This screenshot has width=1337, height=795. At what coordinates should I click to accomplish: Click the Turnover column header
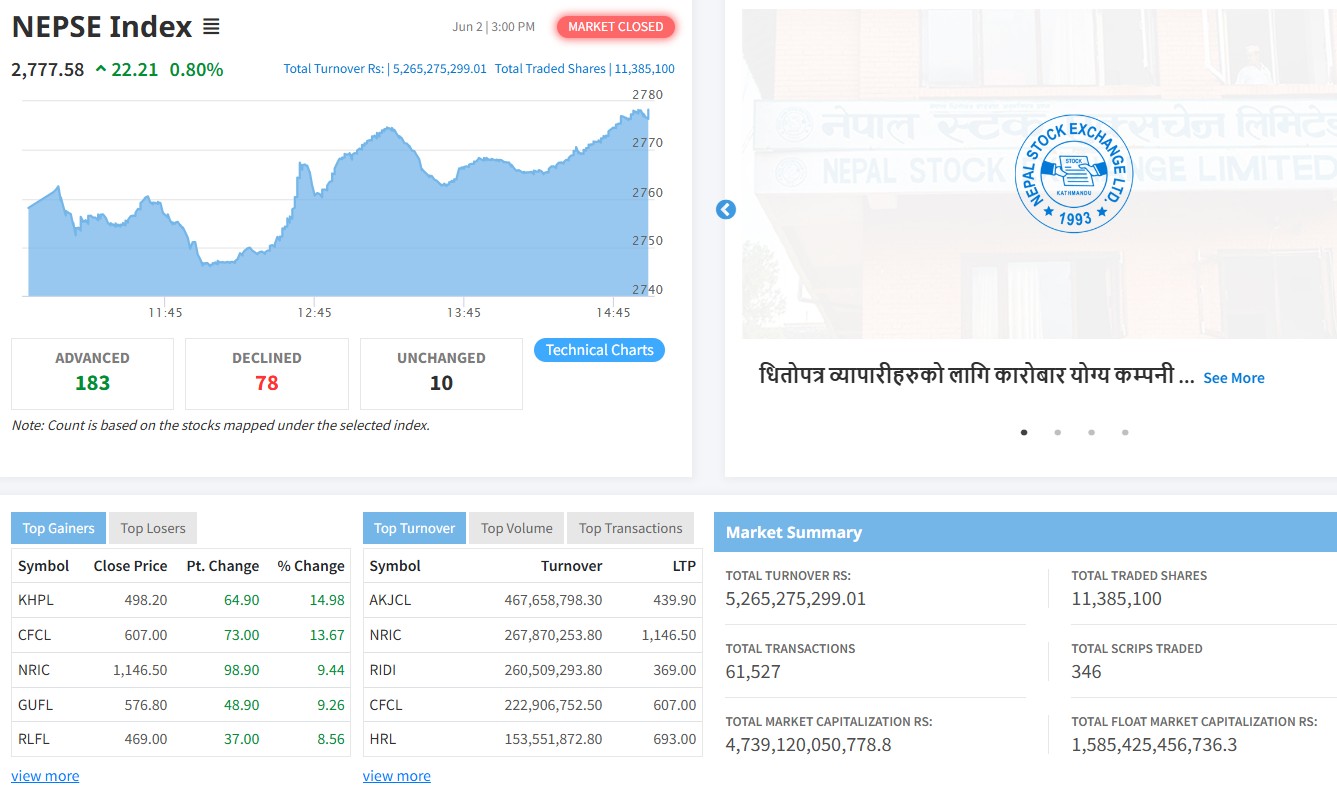point(572,566)
